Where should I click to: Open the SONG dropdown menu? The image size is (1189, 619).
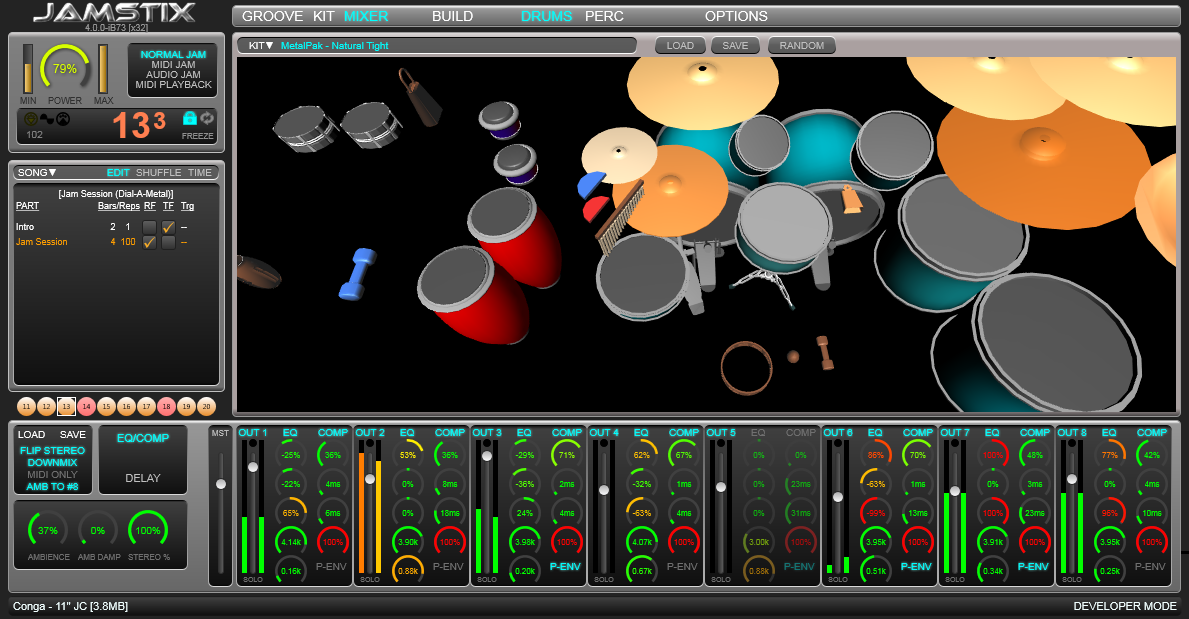point(37,172)
